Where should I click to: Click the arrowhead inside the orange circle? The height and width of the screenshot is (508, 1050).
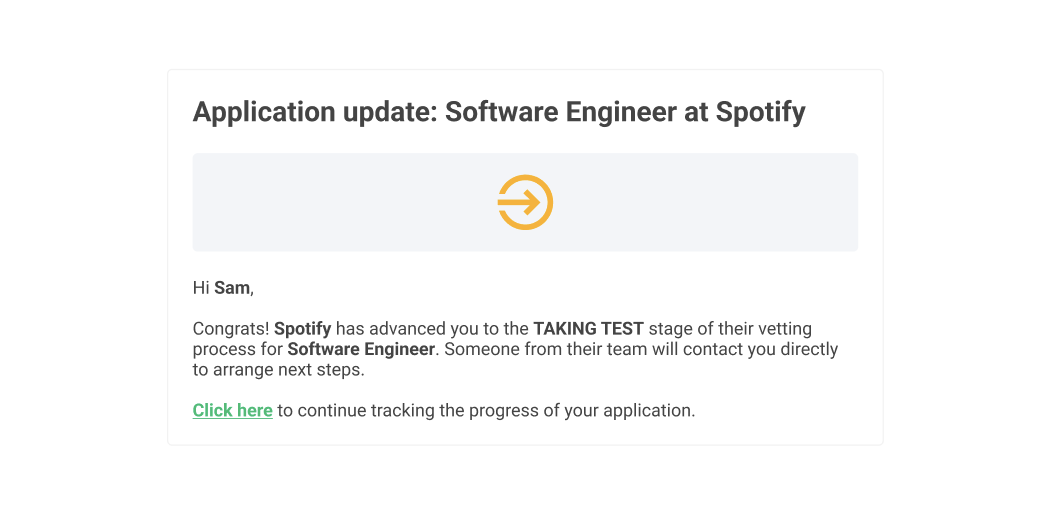(x=532, y=202)
